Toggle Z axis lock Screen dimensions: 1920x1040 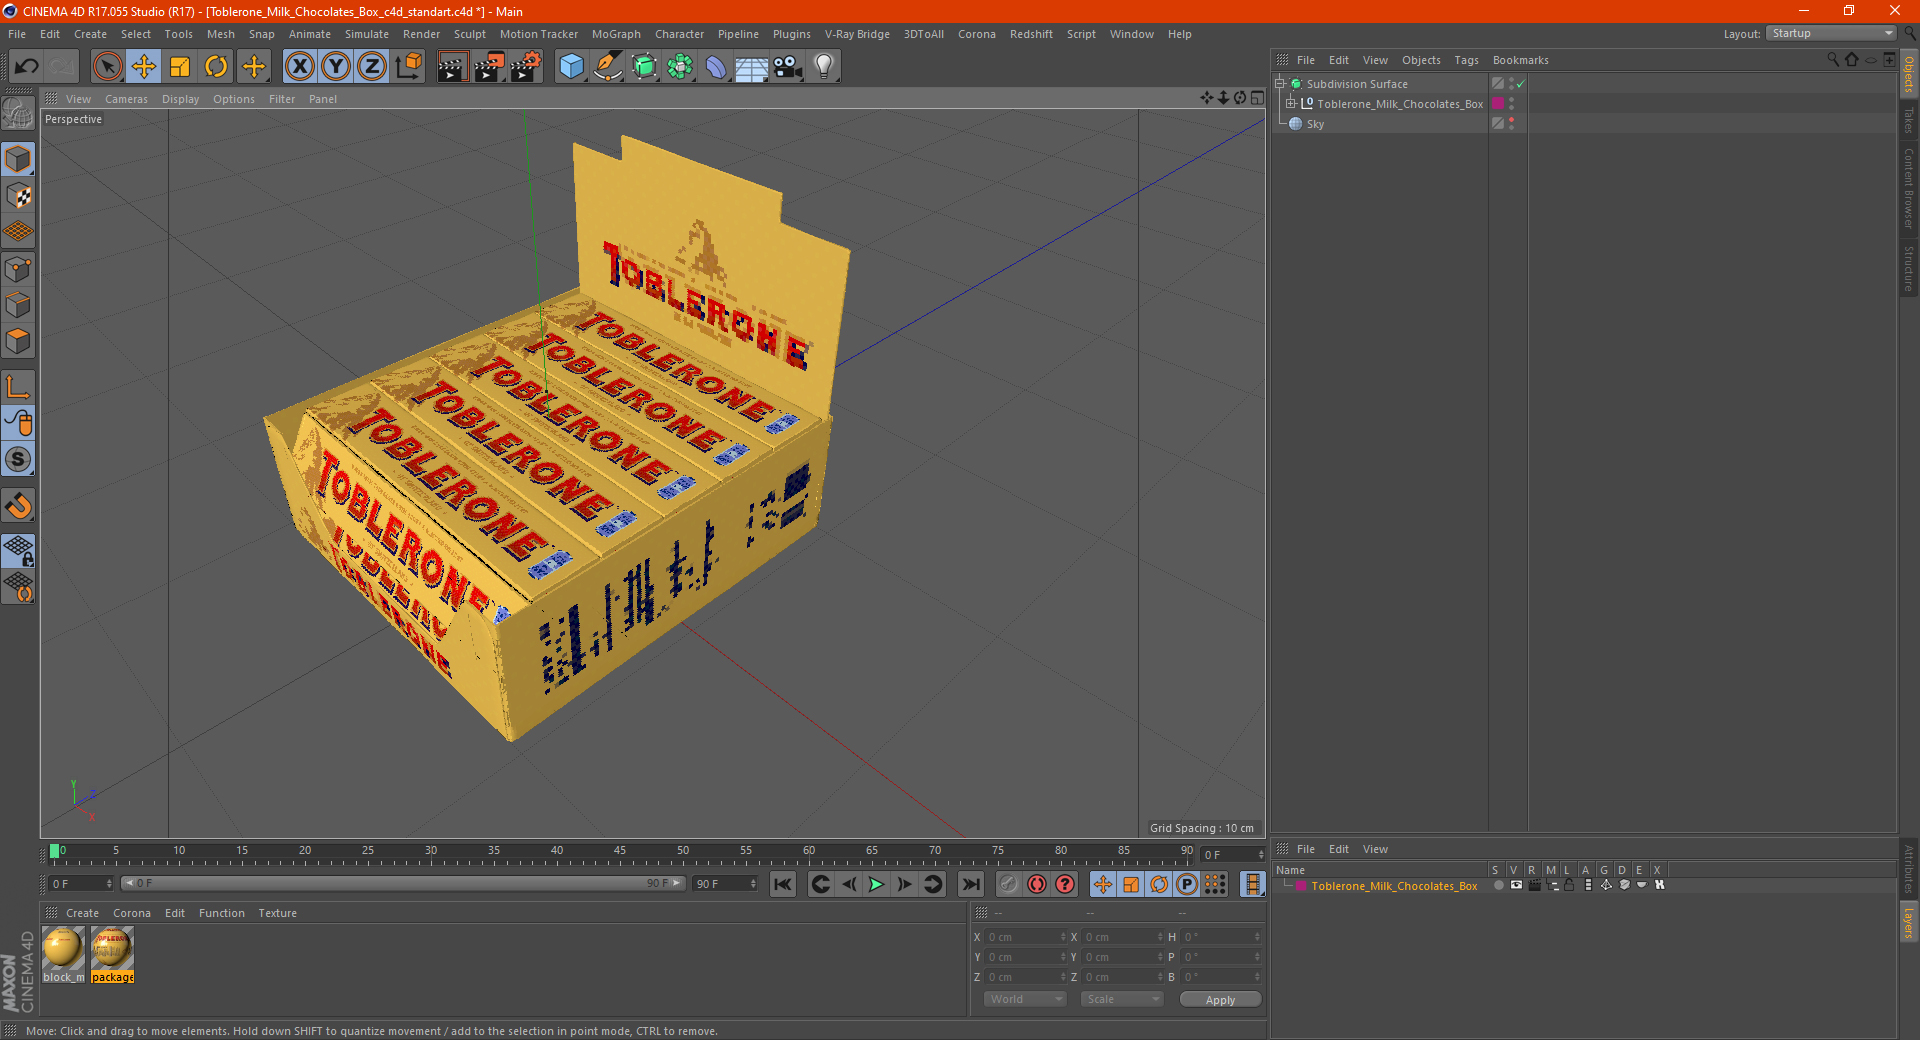tap(372, 67)
